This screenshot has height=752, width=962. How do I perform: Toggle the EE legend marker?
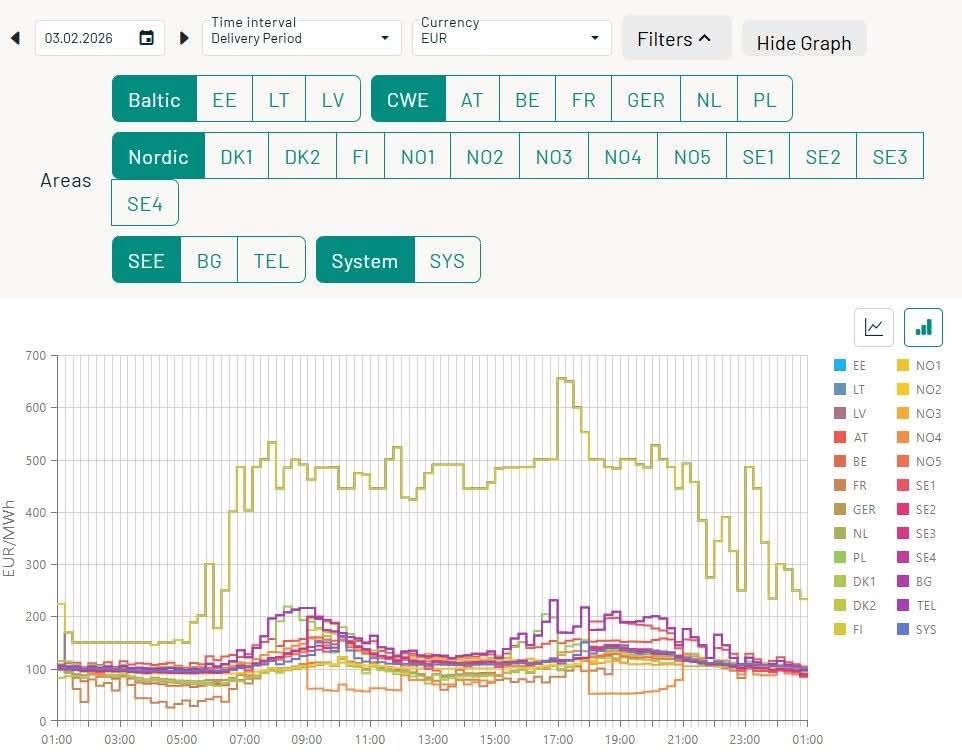840,366
